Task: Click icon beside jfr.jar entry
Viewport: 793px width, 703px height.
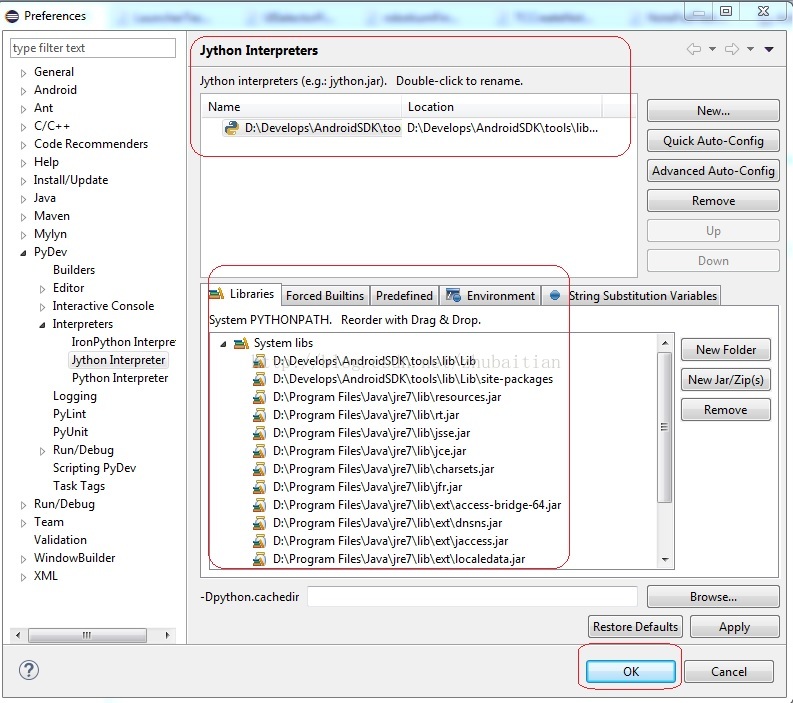Action: pyautogui.click(x=259, y=487)
